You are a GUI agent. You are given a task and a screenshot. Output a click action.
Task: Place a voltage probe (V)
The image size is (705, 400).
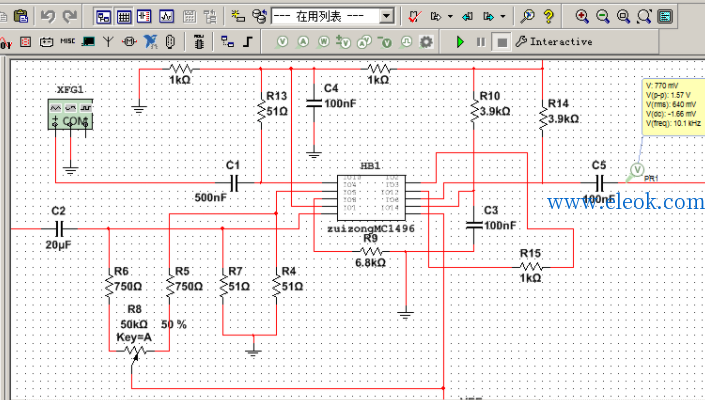point(282,42)
